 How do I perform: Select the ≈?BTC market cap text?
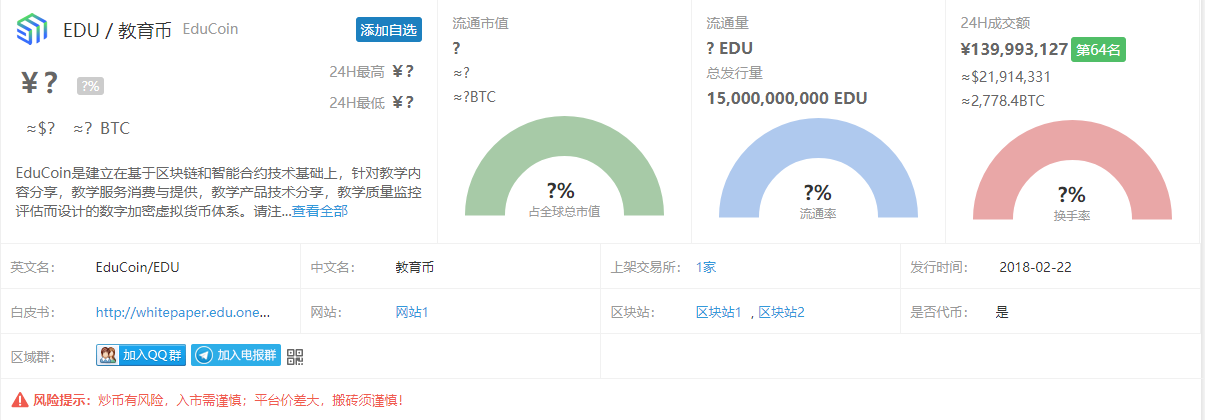[x=474, y=97]
